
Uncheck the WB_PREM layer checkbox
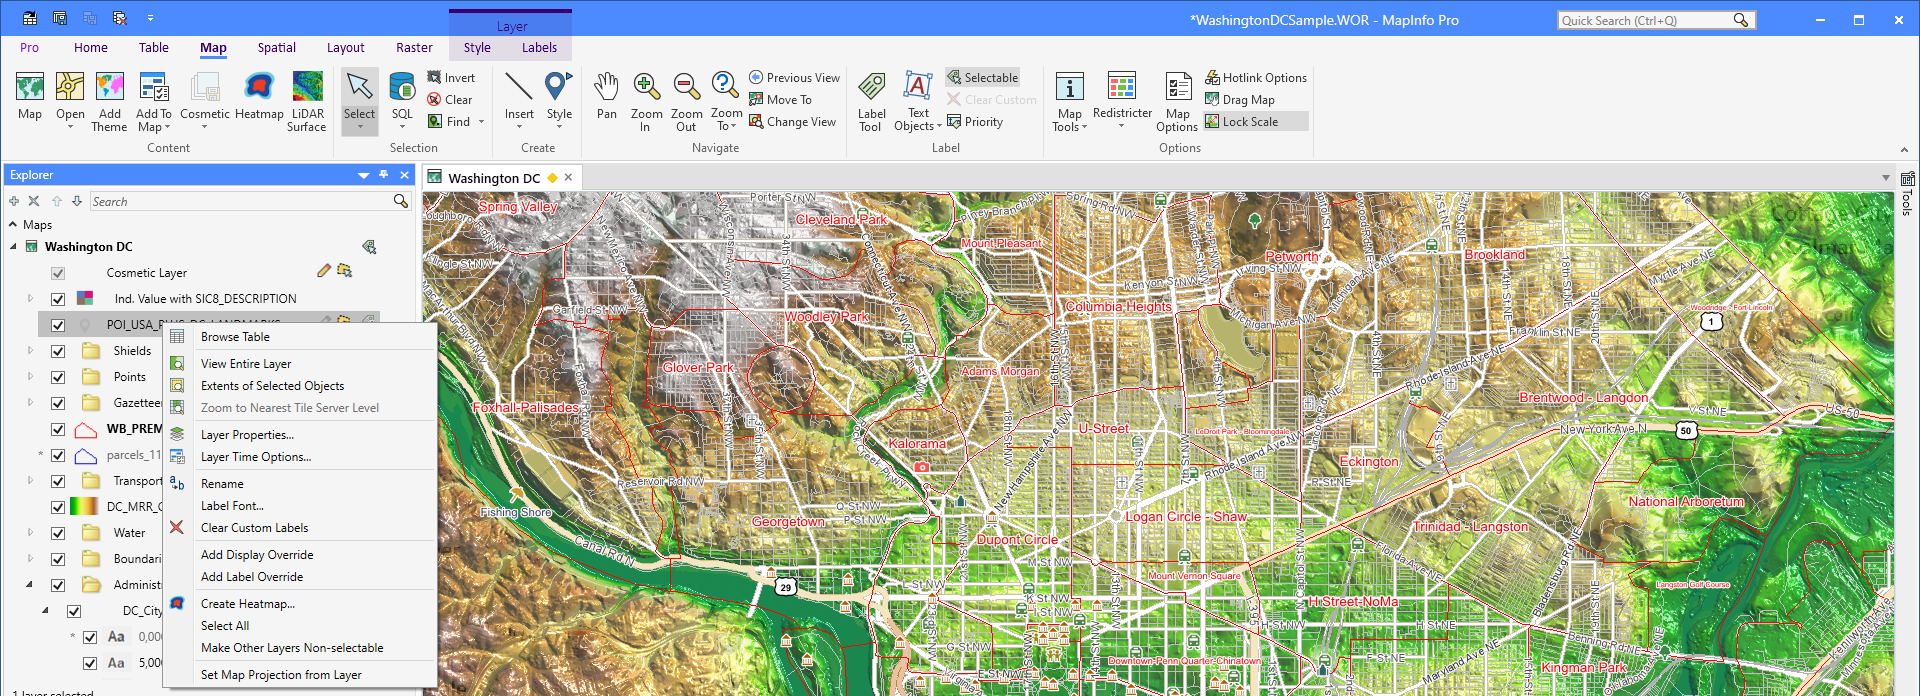(58, 429)
